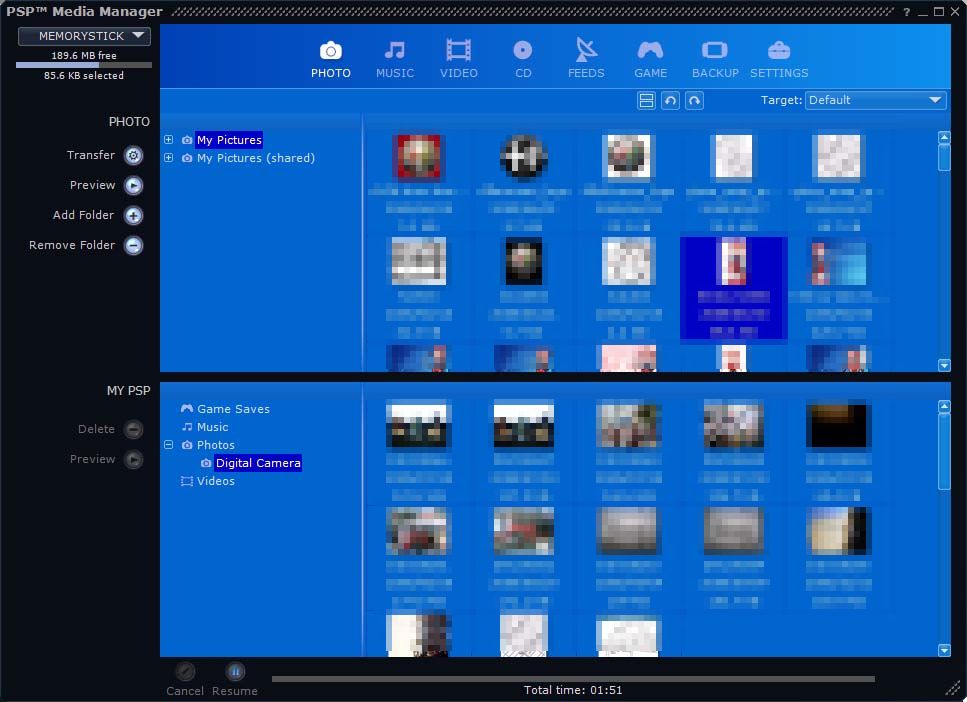Open help with the question mark icon
Image resolution: width=967 pixels, height=702 pixels.
click(907, 12)
